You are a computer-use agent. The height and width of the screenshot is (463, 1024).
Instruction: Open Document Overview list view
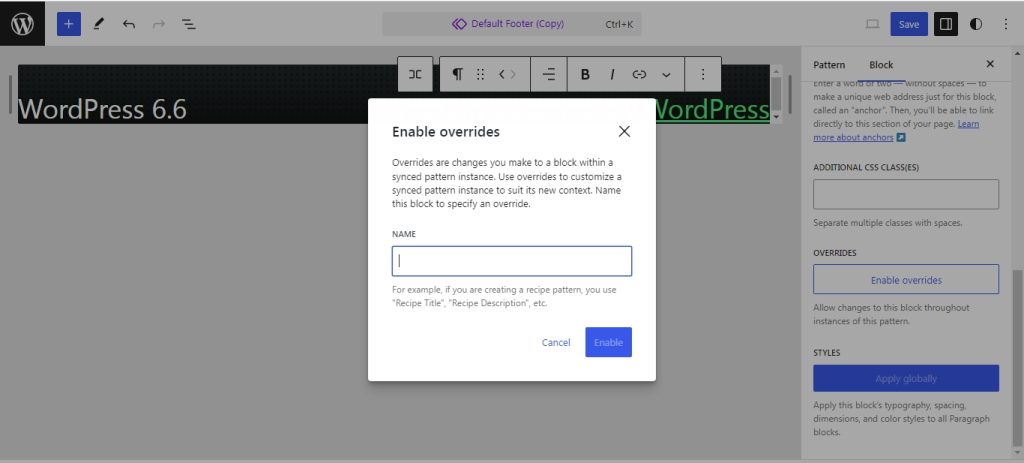189,24
